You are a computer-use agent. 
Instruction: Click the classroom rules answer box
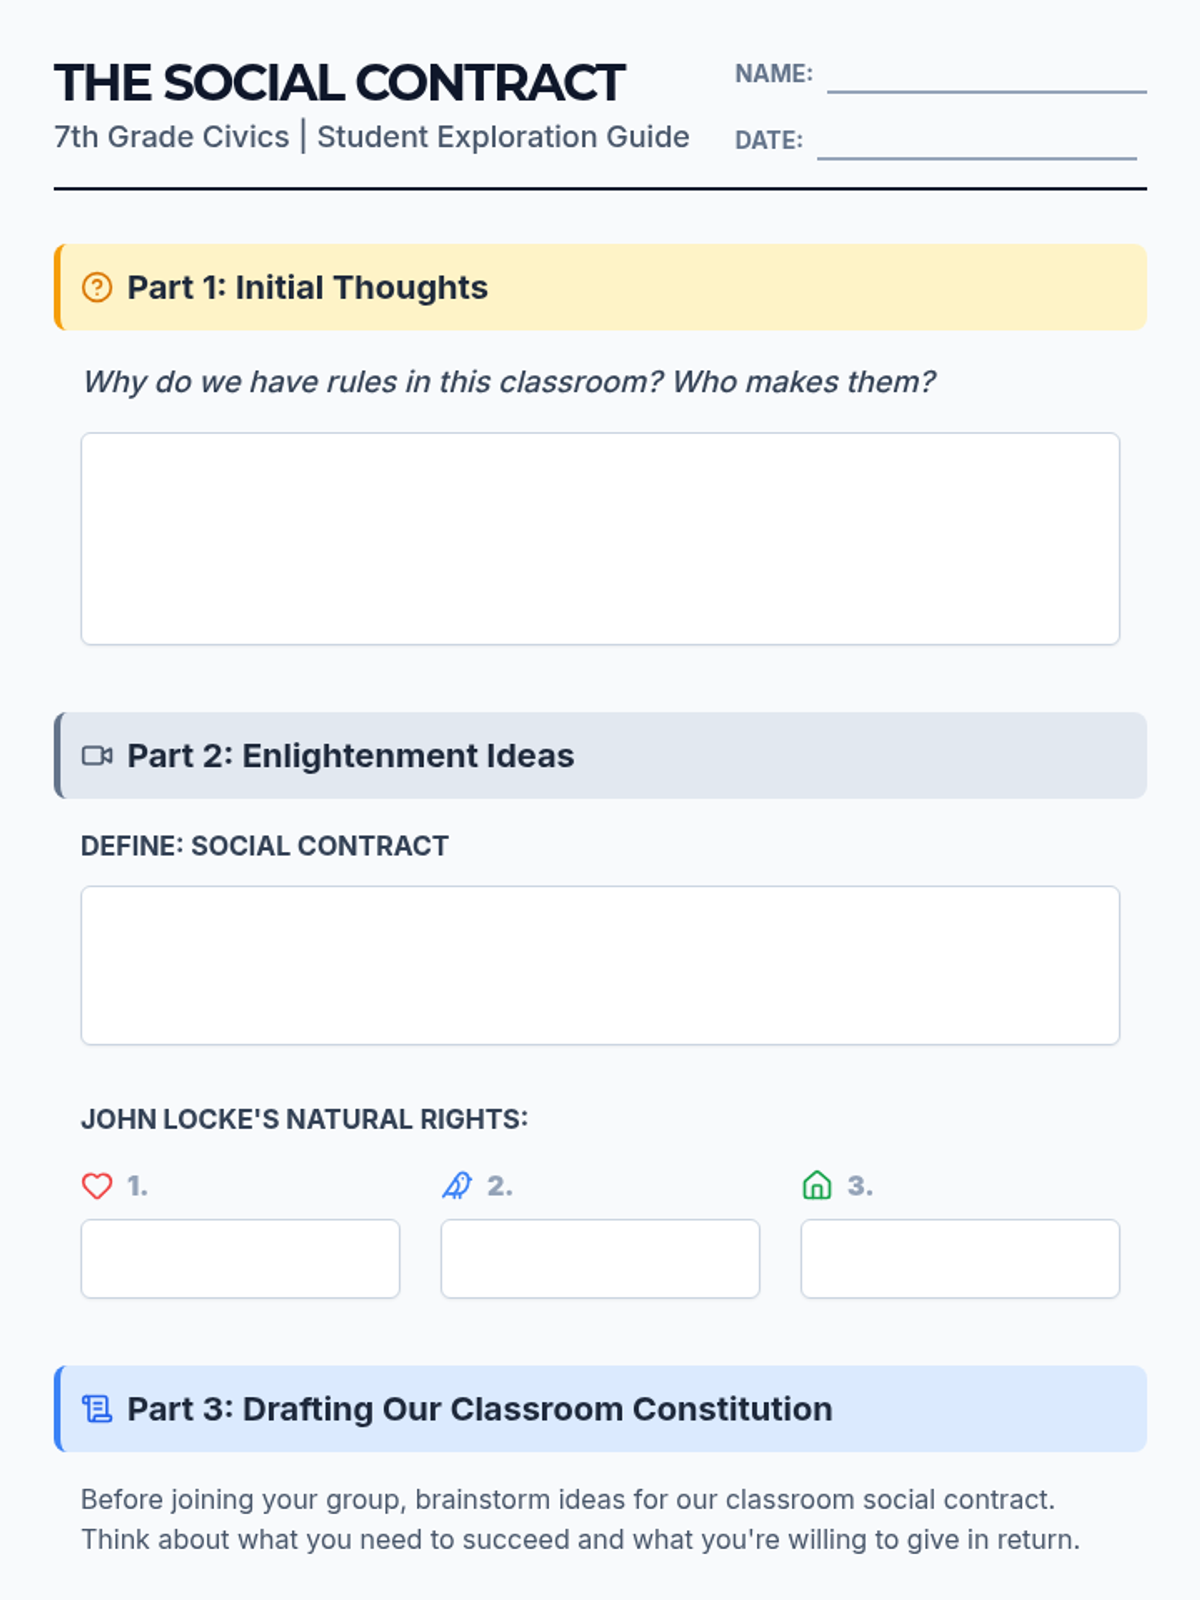click(x=600, y=539)
